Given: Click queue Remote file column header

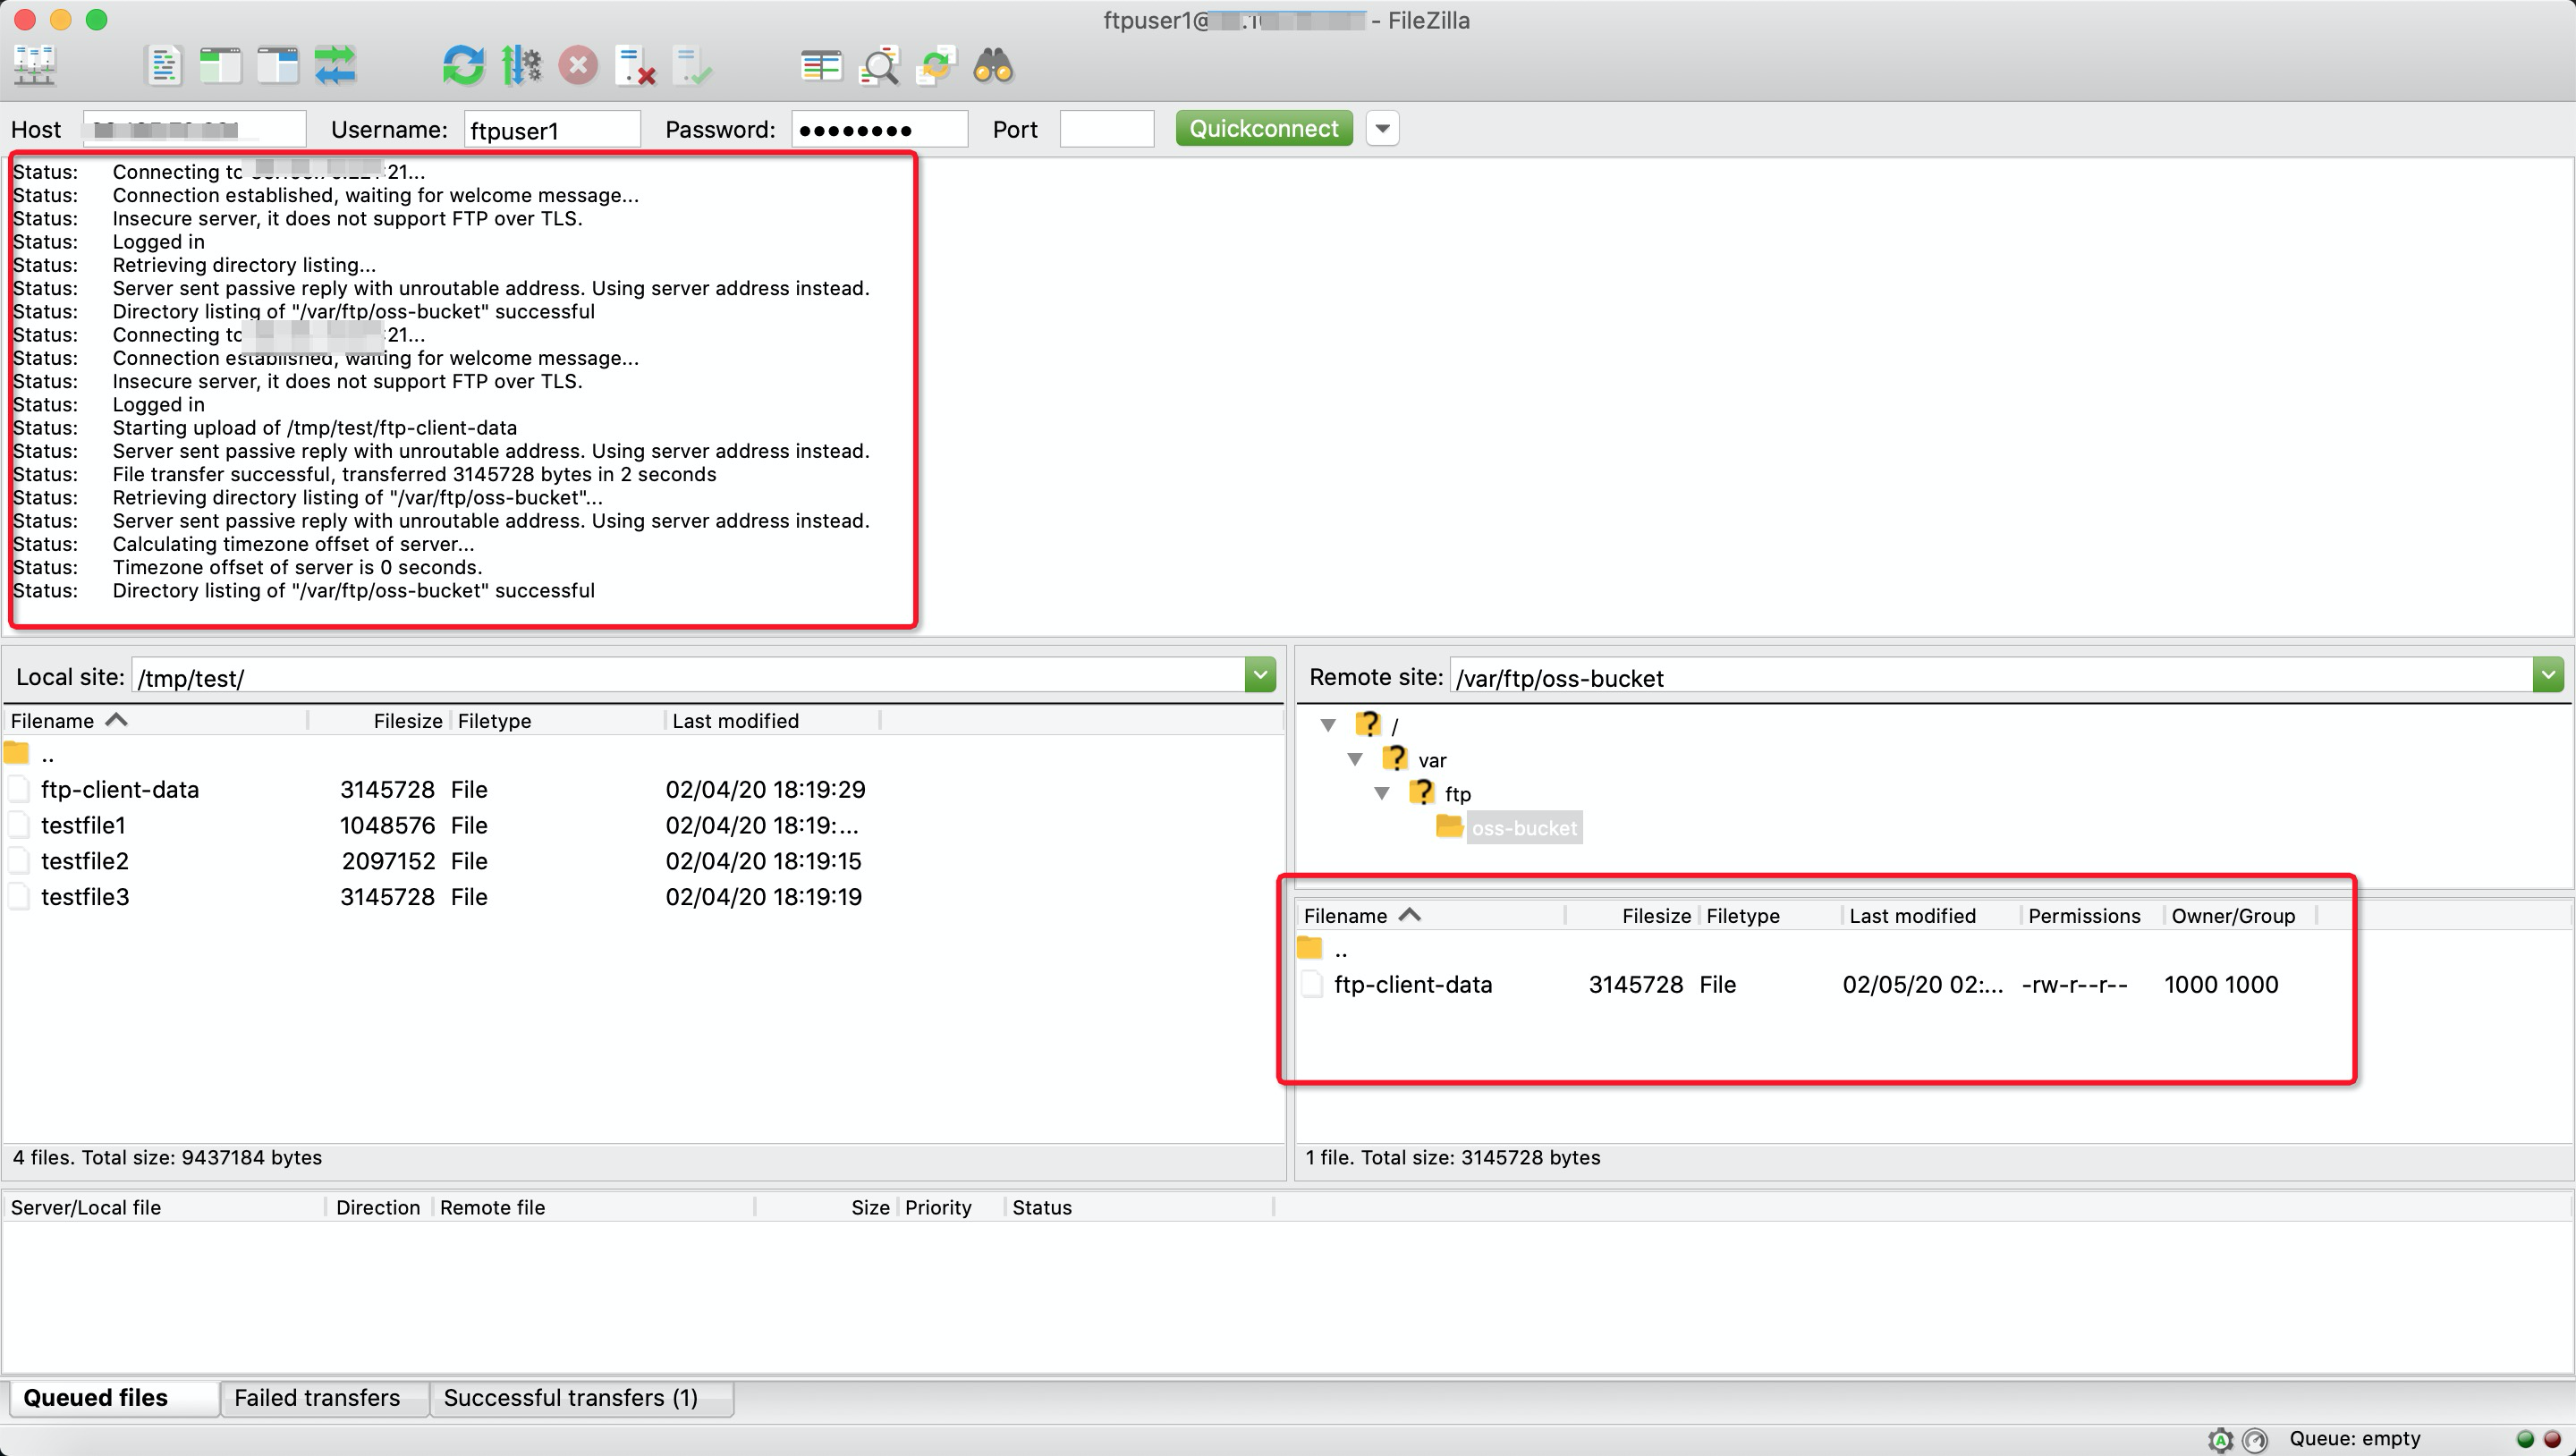Looking at the screenshot, I should click(x=594, y=1207).
